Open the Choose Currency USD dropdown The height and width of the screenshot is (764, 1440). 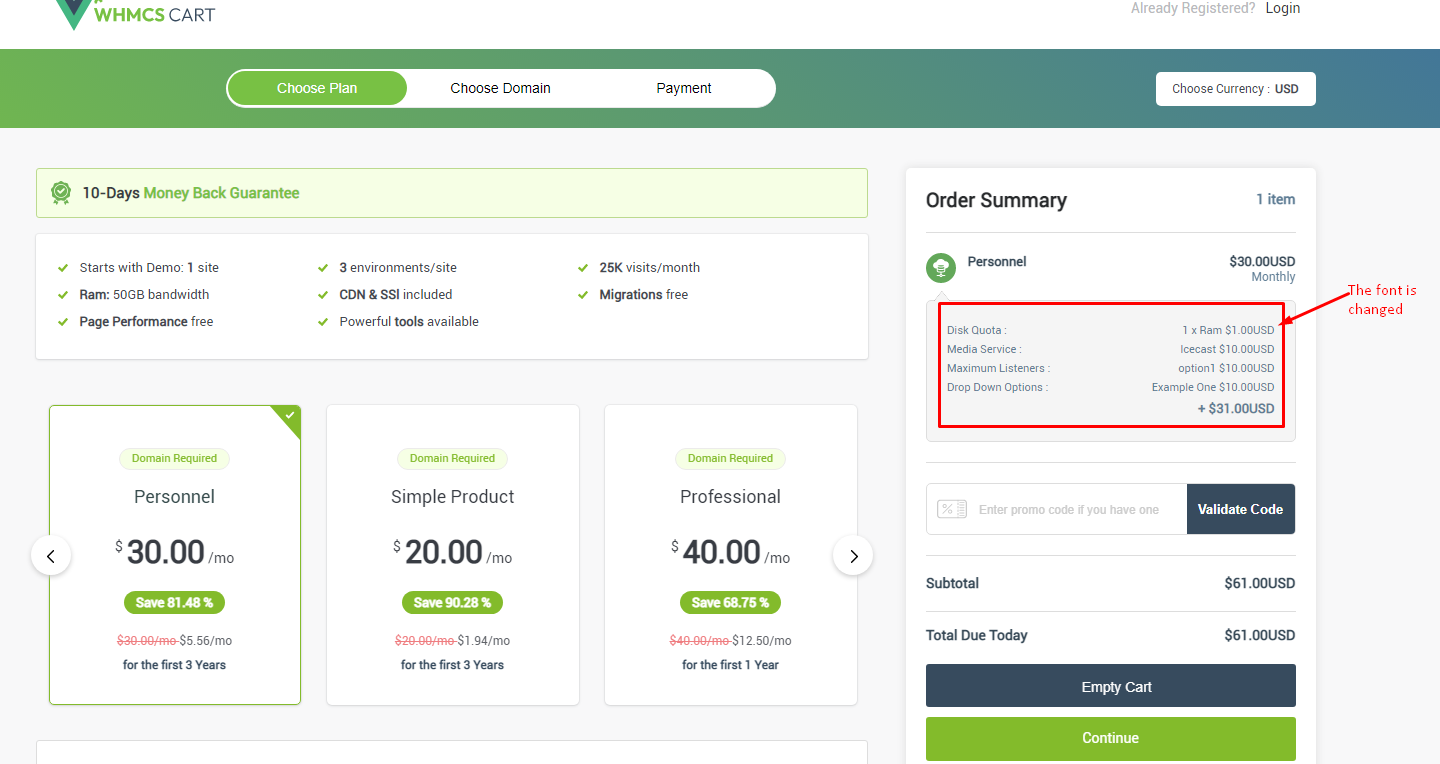pos(1235,89)
